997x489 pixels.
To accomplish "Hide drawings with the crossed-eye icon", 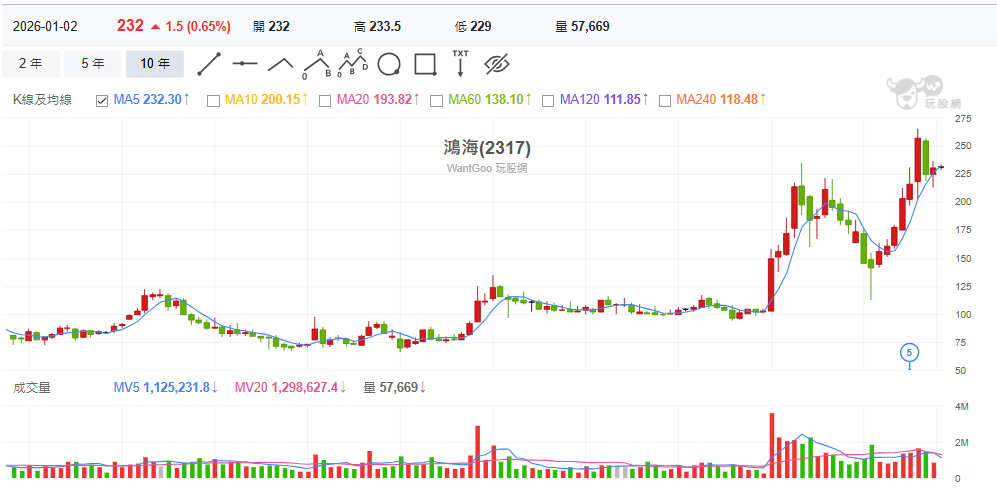I will 497,64.
